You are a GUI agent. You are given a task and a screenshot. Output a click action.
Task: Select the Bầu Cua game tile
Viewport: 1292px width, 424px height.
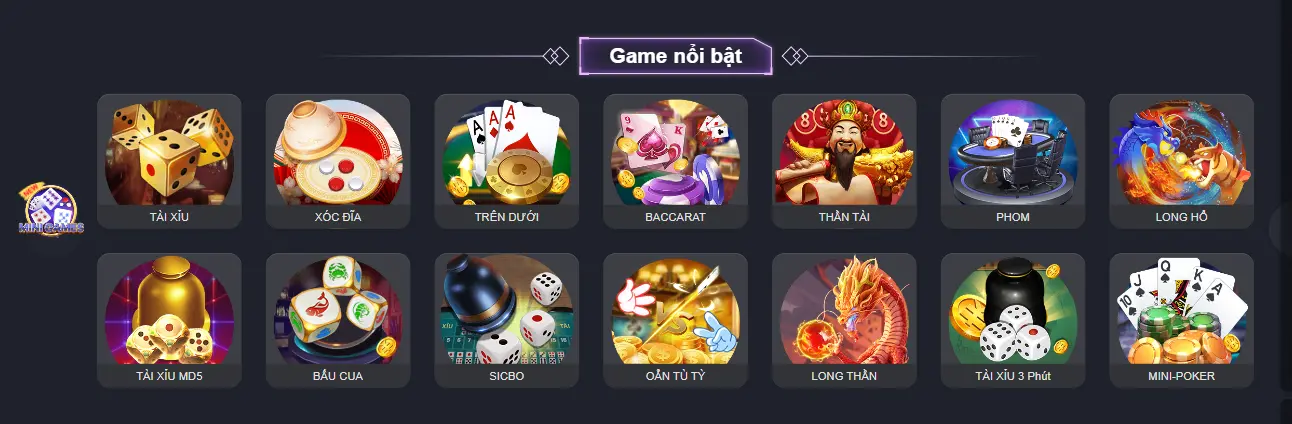point(338,320)
